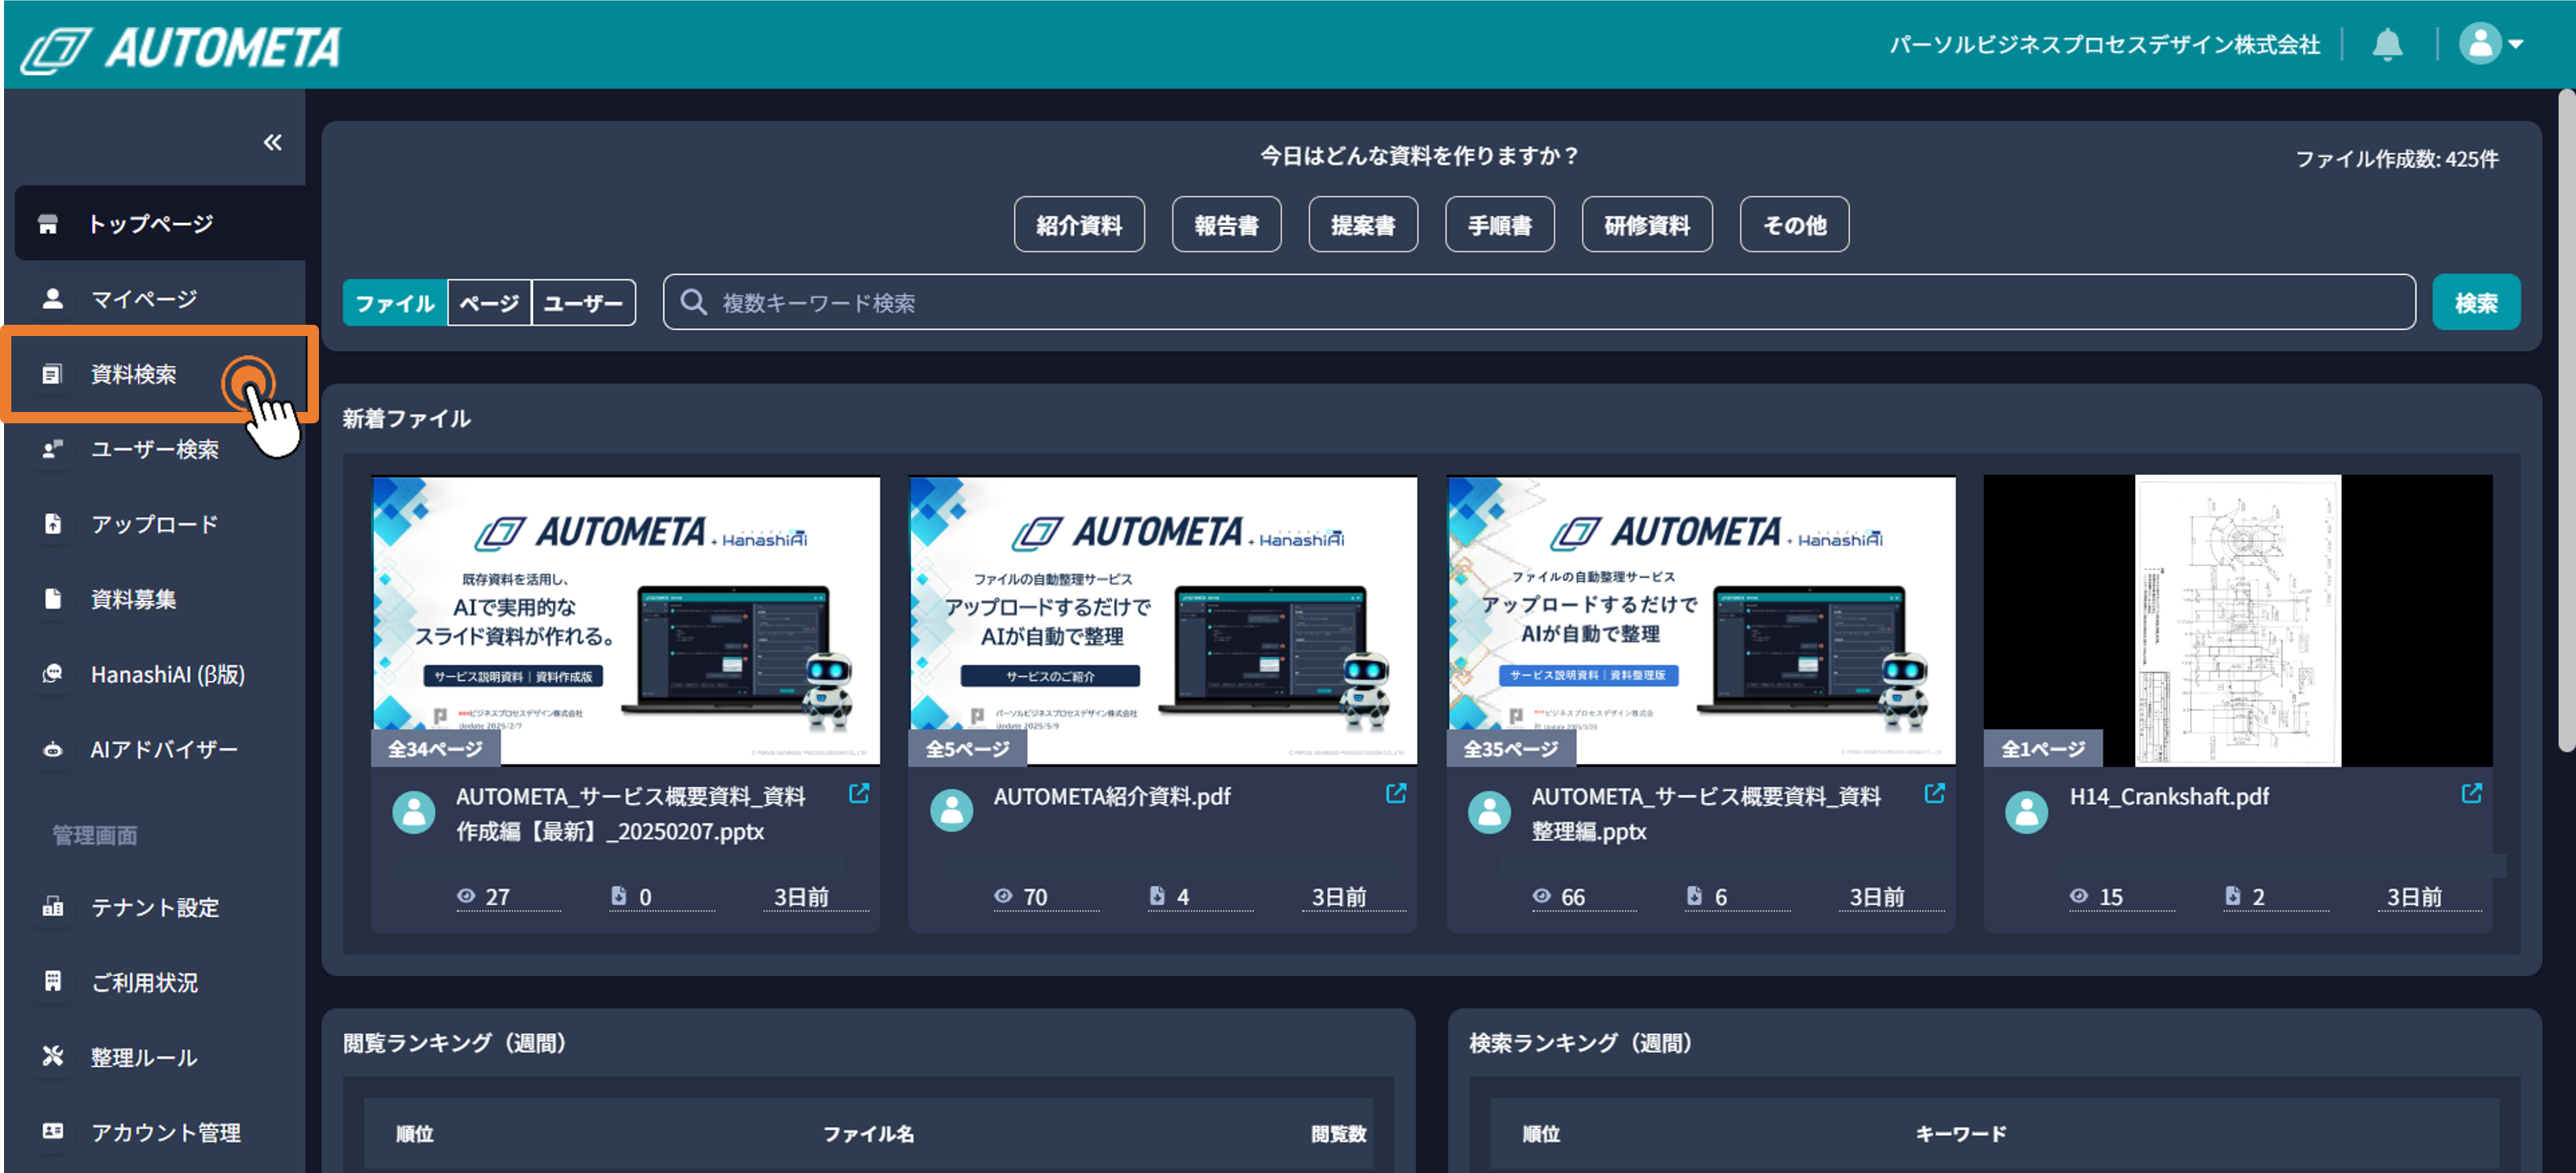Click the ファイル作成数: 425件 text
Image resolution: width=2576 pixels, height=1173 pixels.
pos(2396,159)
